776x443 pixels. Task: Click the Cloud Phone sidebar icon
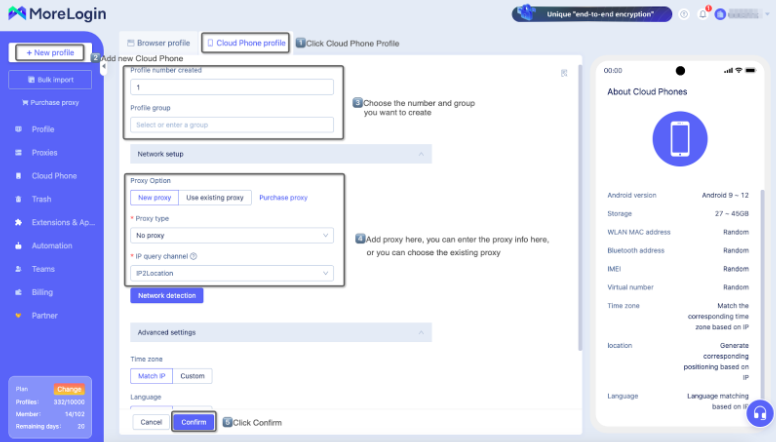click(x=18, y=176)
